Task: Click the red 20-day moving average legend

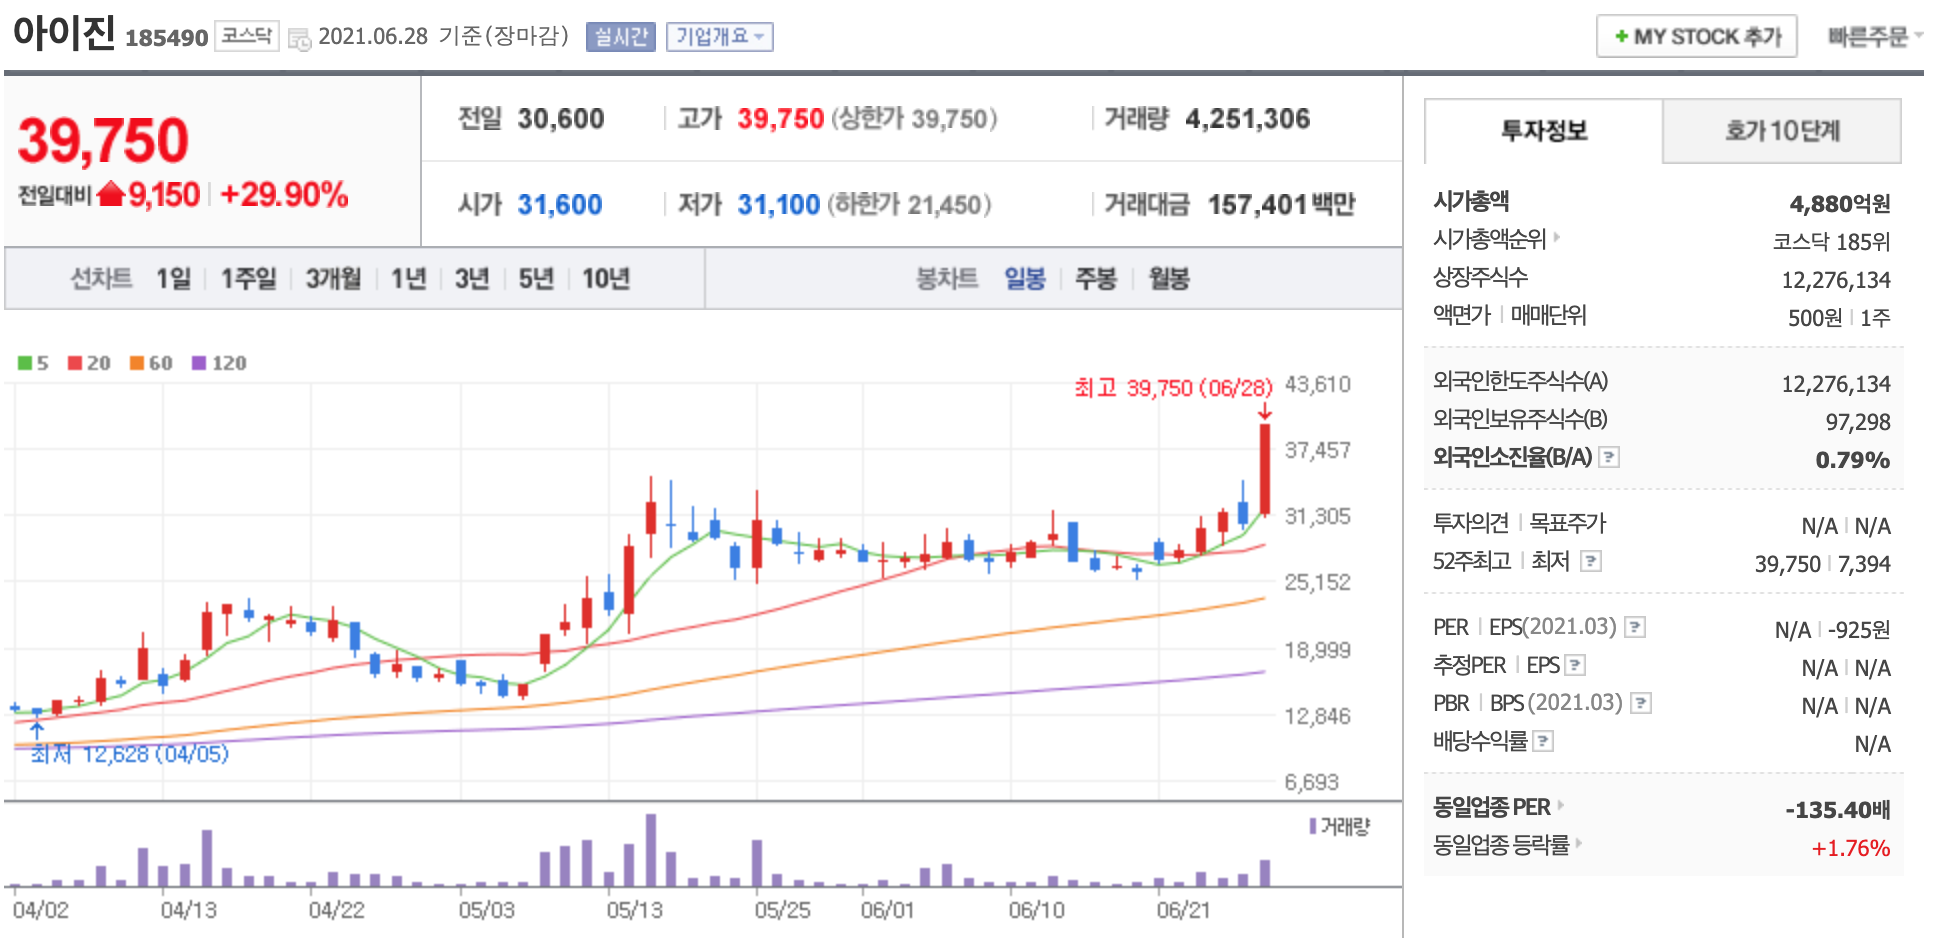Action: coord(89,363)
